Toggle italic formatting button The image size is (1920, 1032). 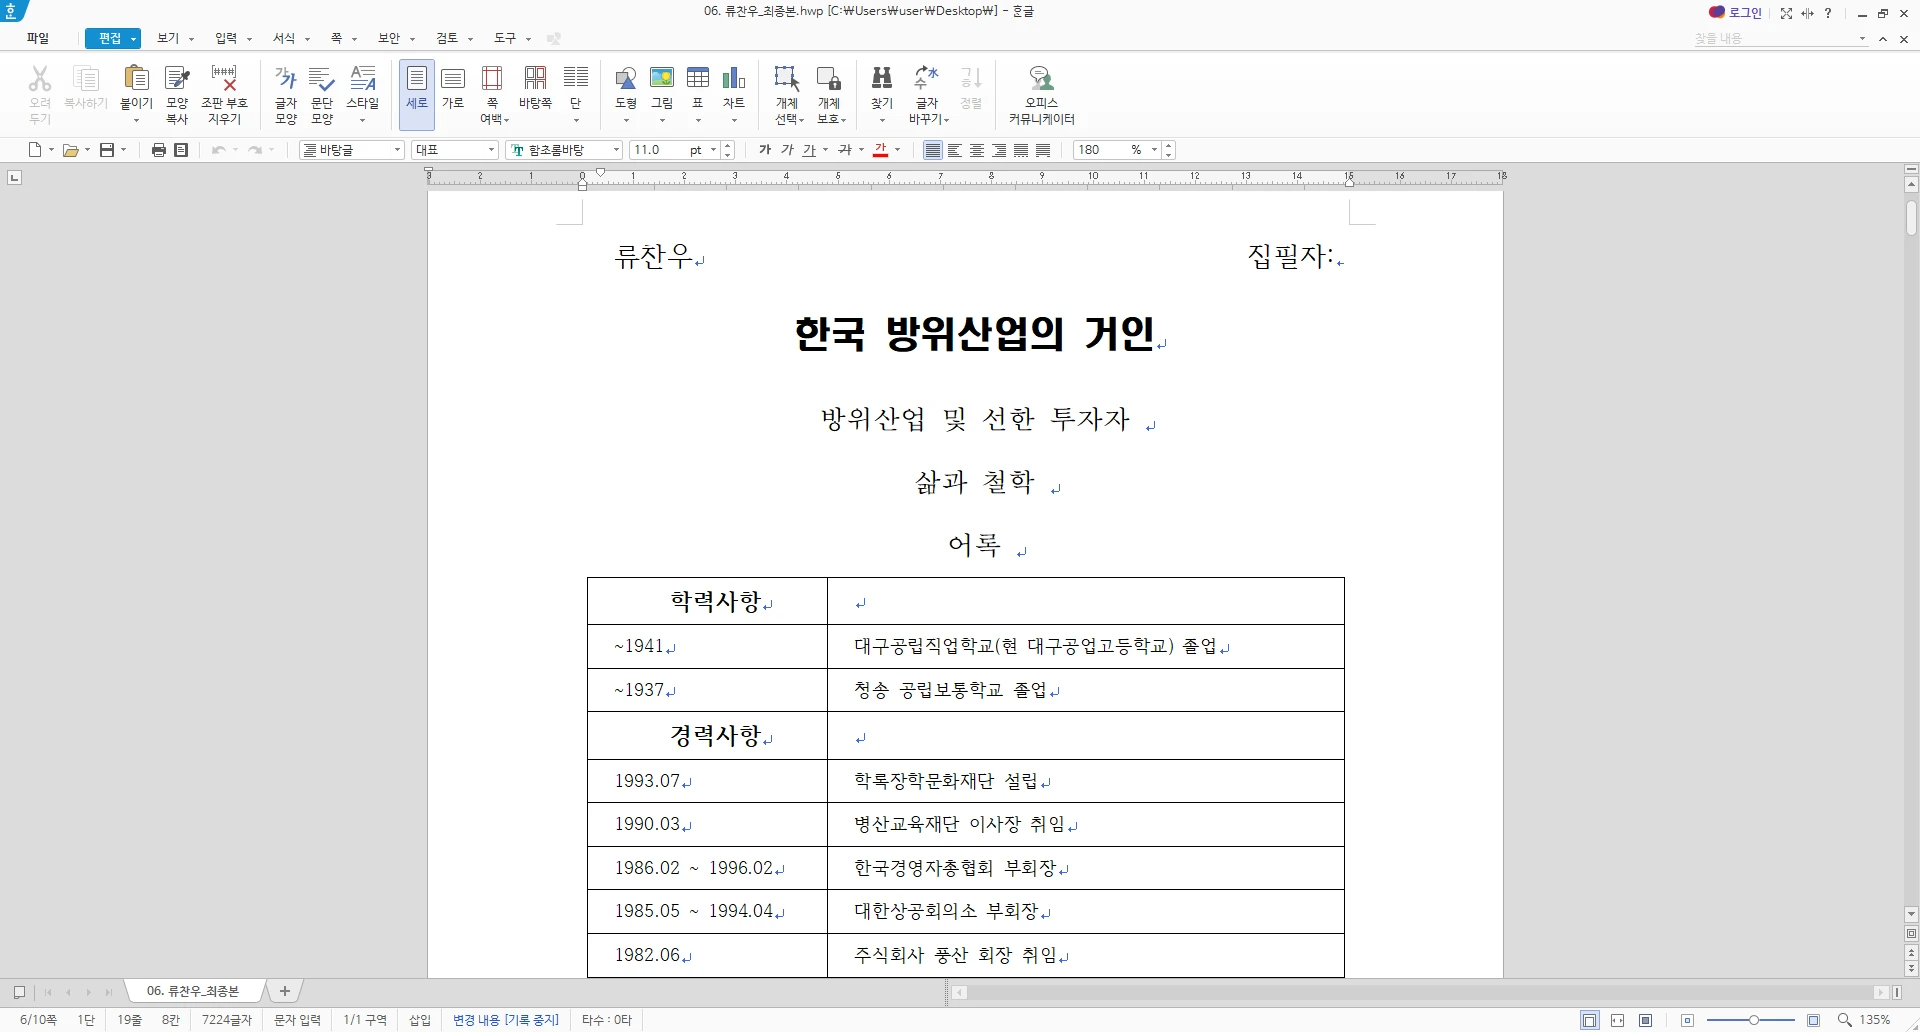point(787,150)
